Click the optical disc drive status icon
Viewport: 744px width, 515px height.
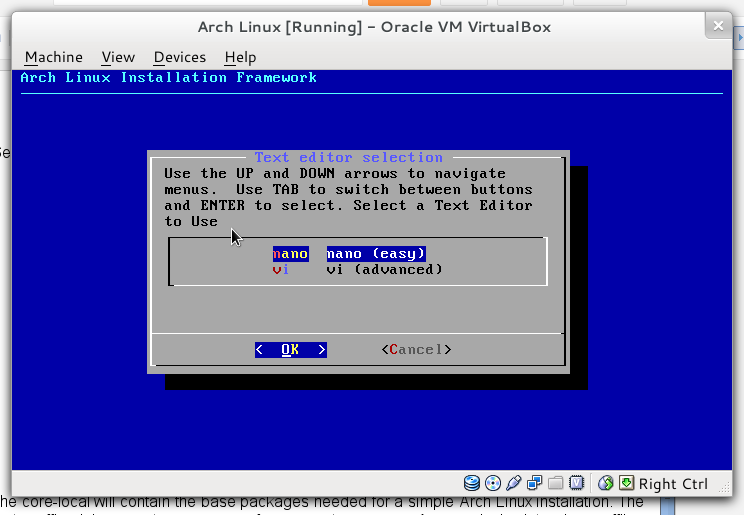pos(493,483)
